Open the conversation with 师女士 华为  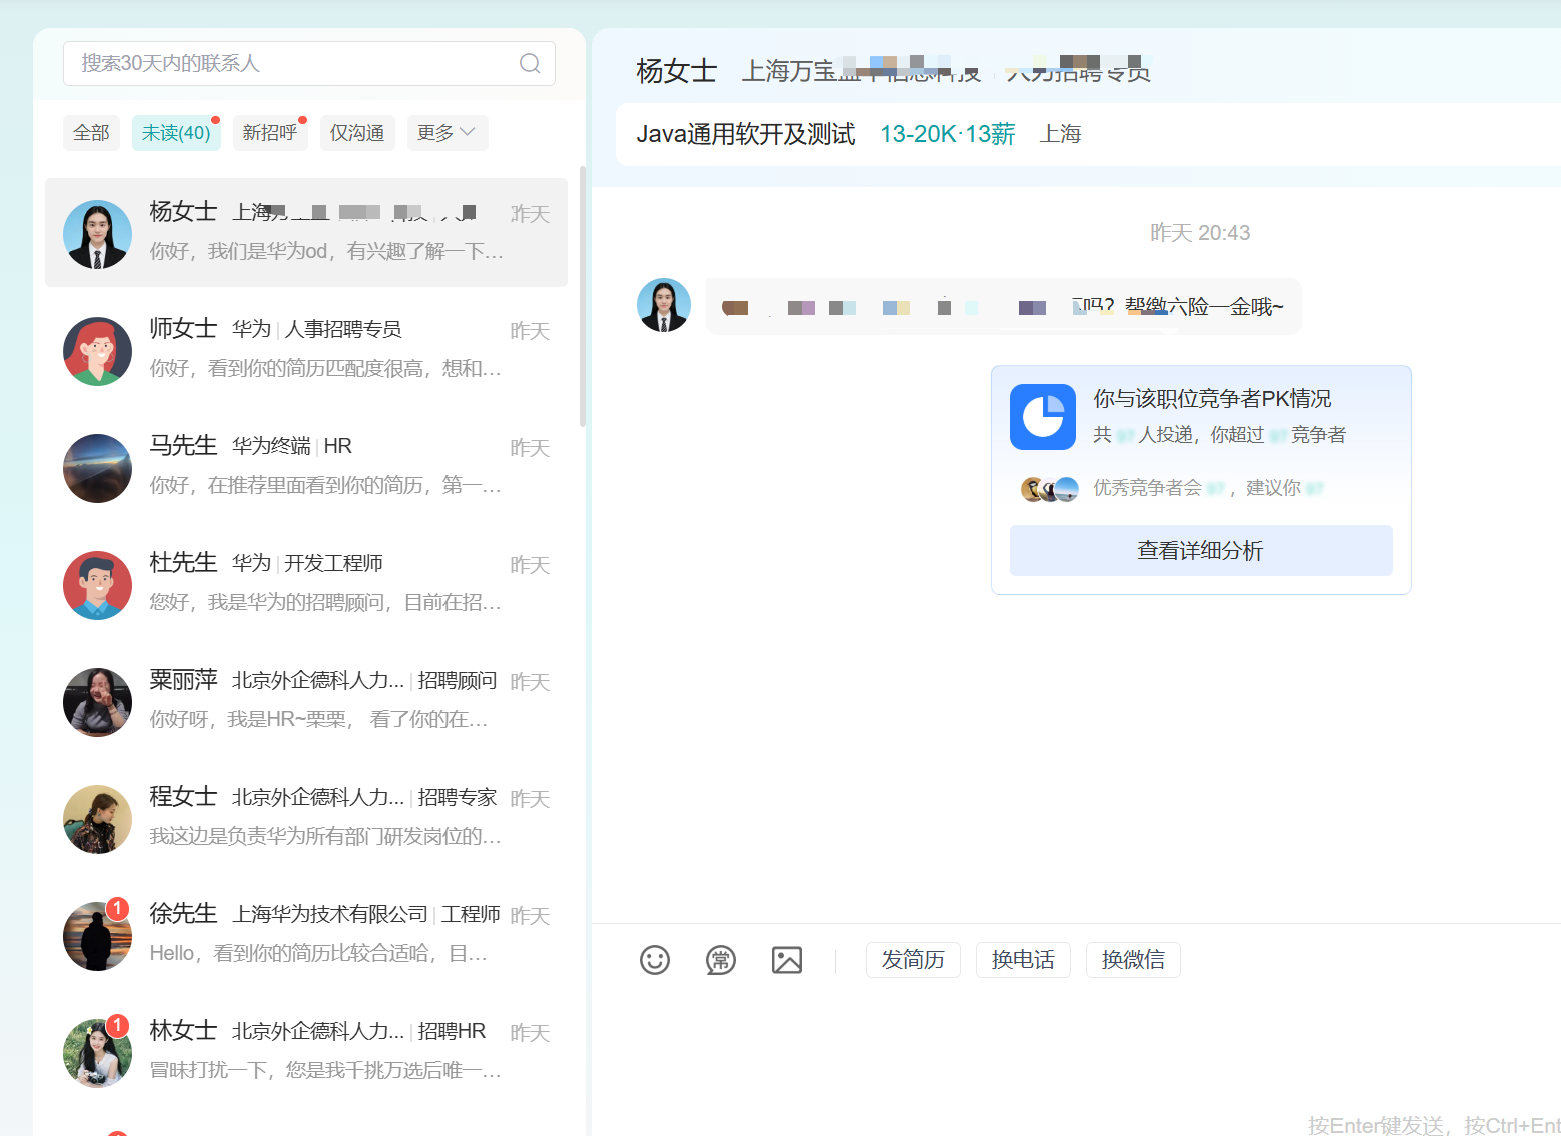306,350
